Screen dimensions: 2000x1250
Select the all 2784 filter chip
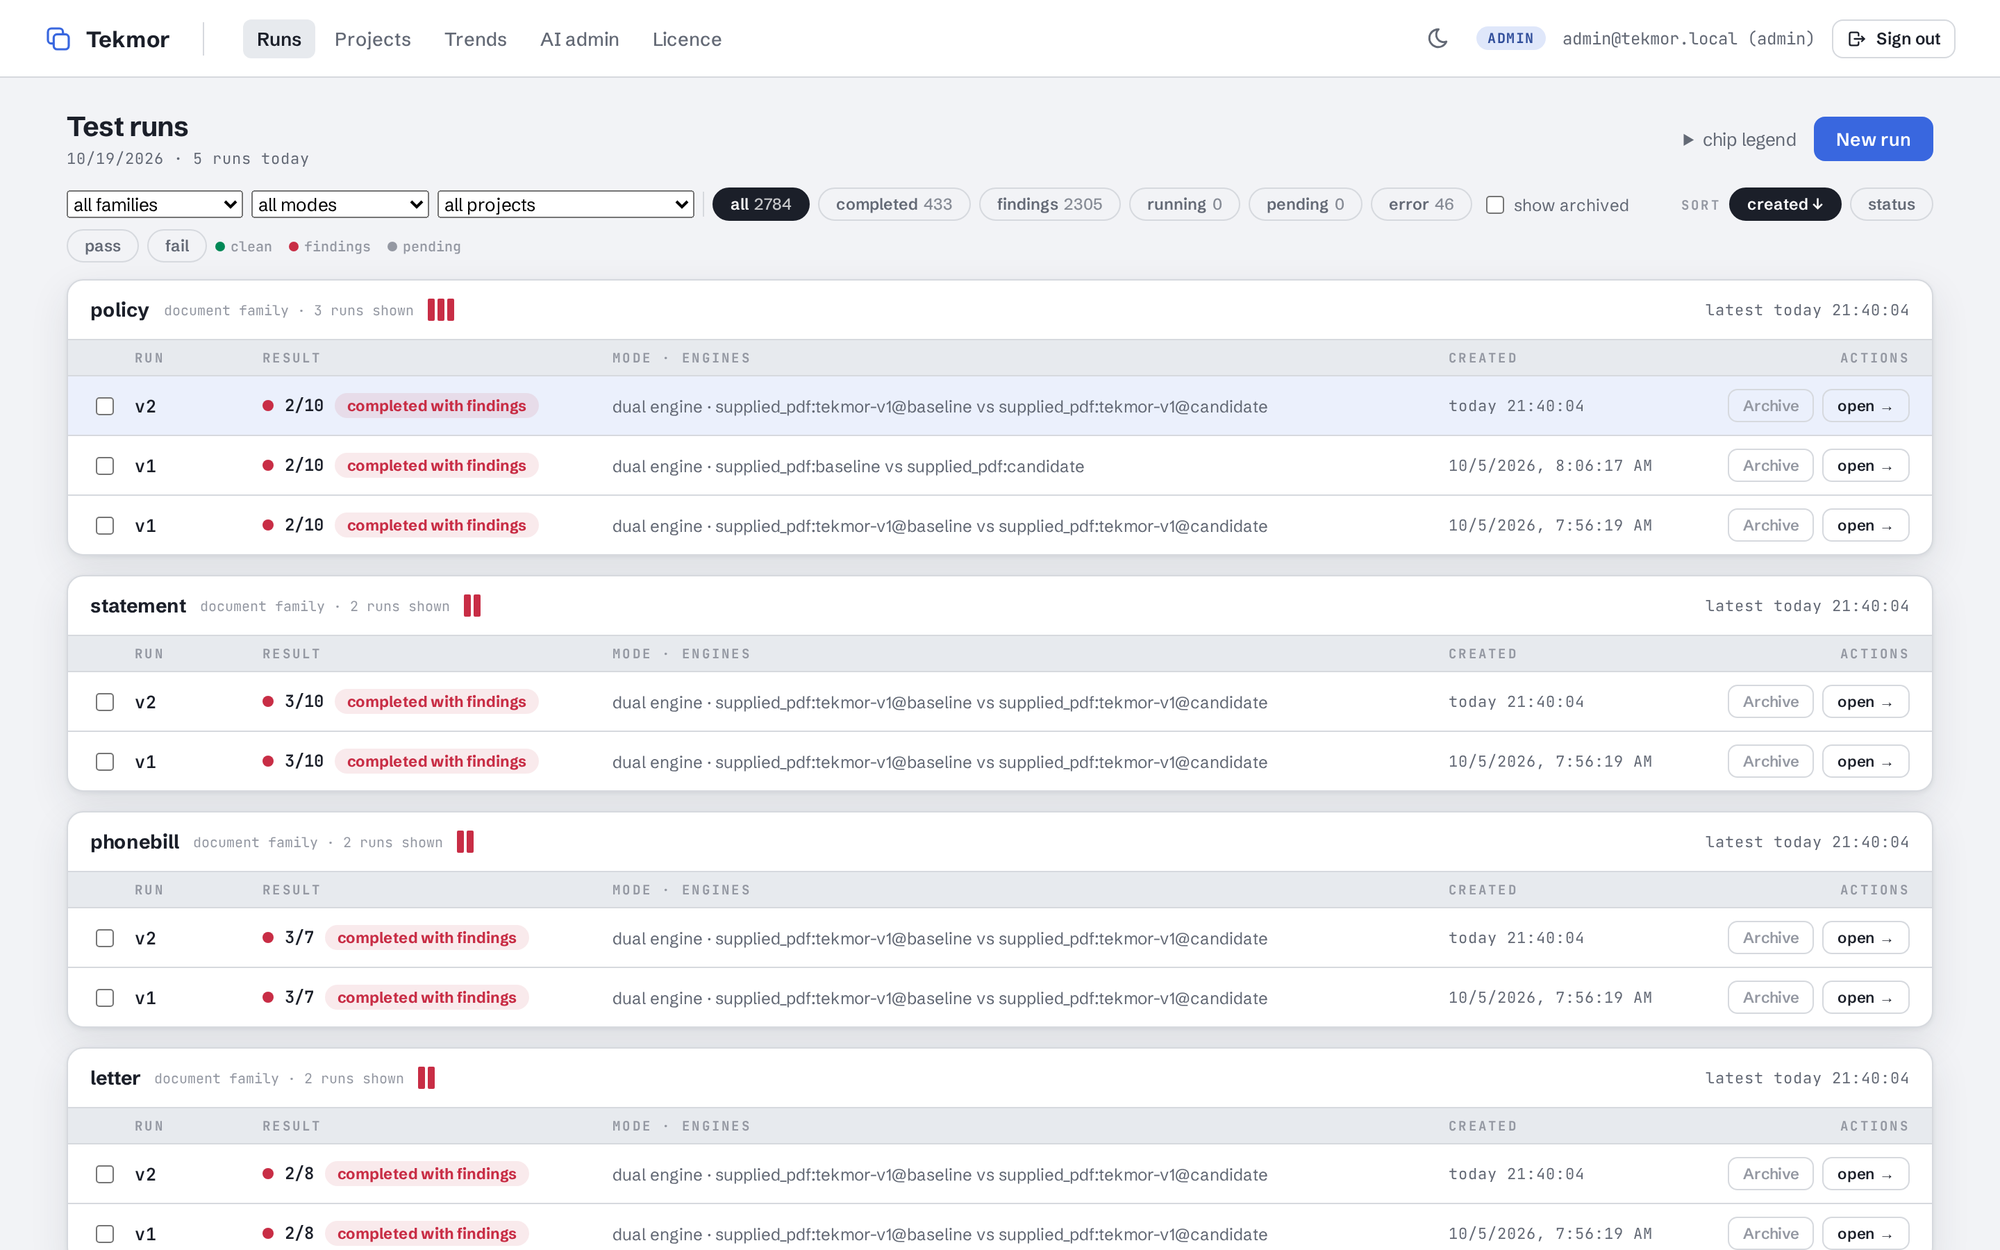[760, 204]
